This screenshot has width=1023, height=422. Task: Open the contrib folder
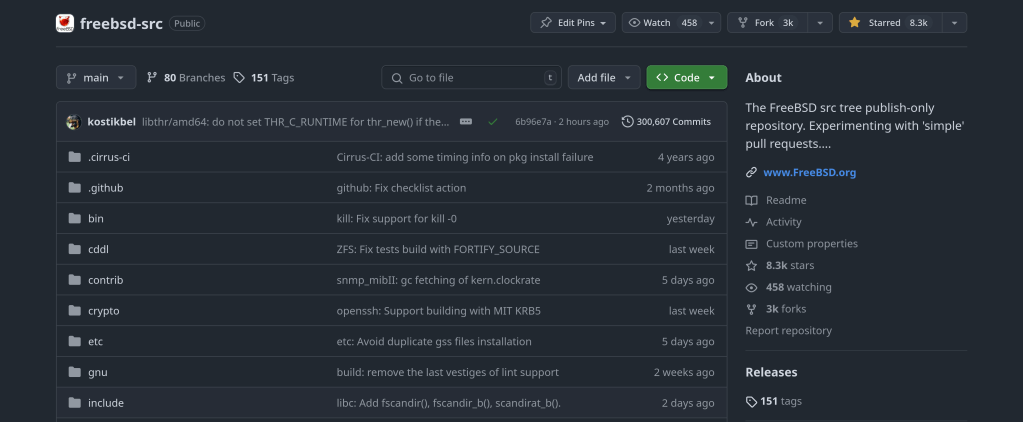coord(105,280)
